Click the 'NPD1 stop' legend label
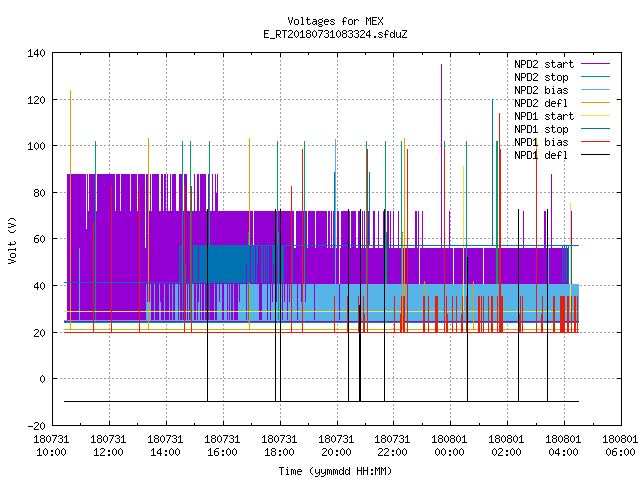640x480 pixels. click(x=541, y=129)
